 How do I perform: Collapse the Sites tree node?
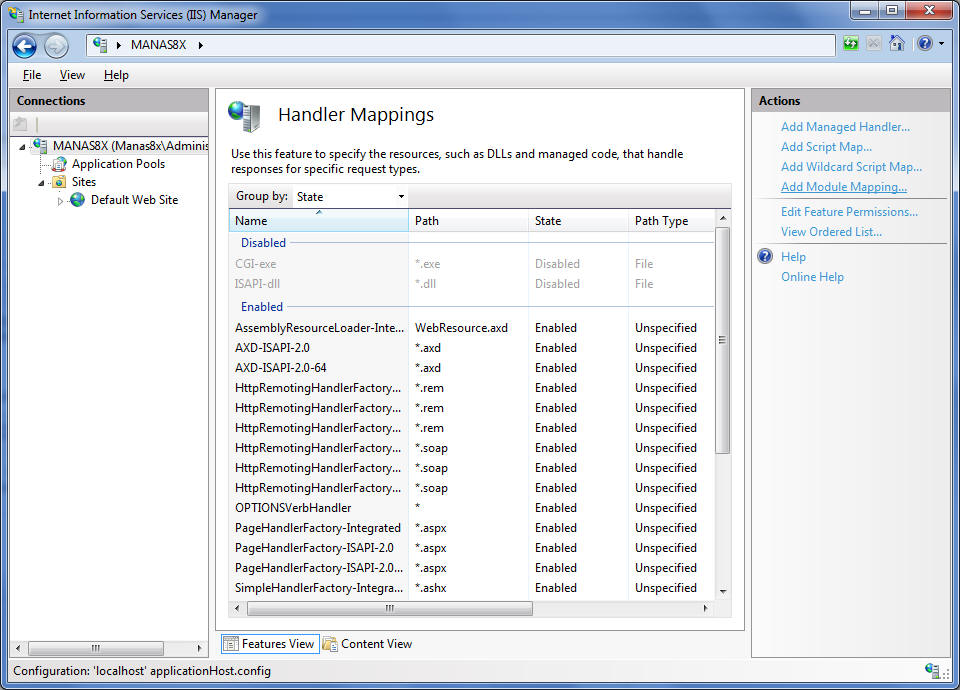[42, 183]
